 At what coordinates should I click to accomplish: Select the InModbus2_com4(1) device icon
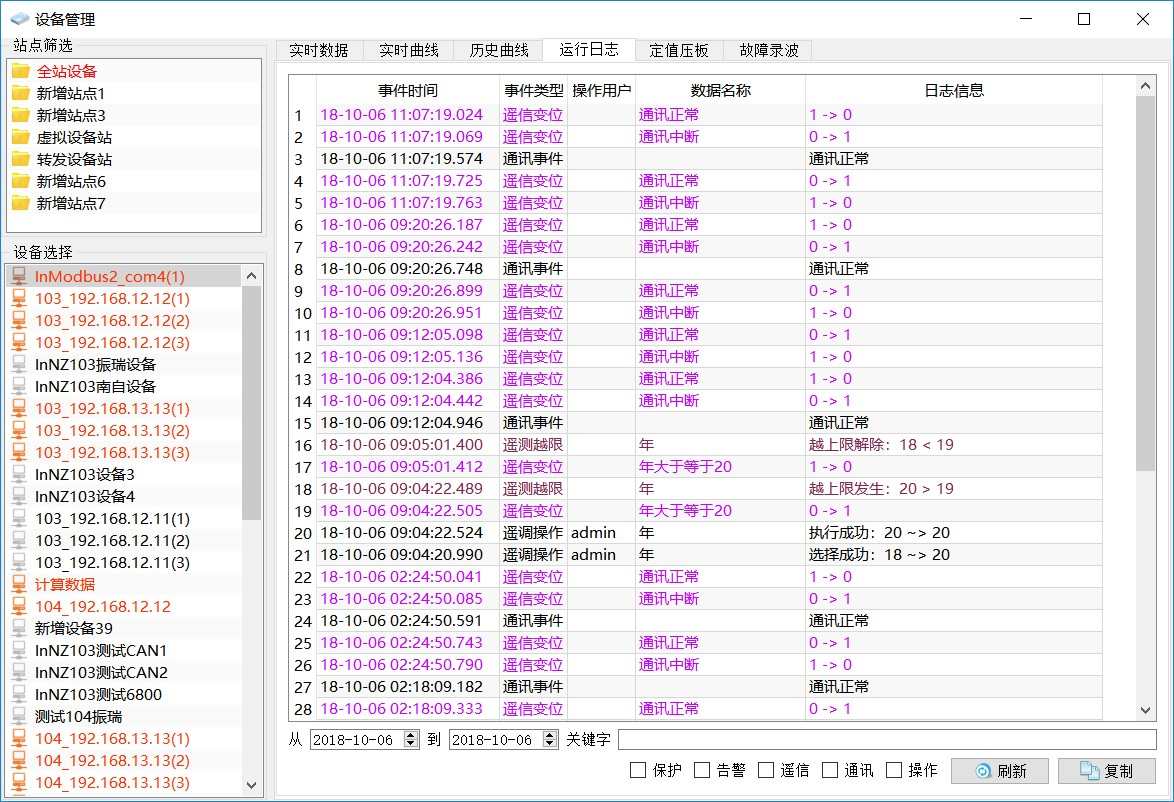(19, 276)
